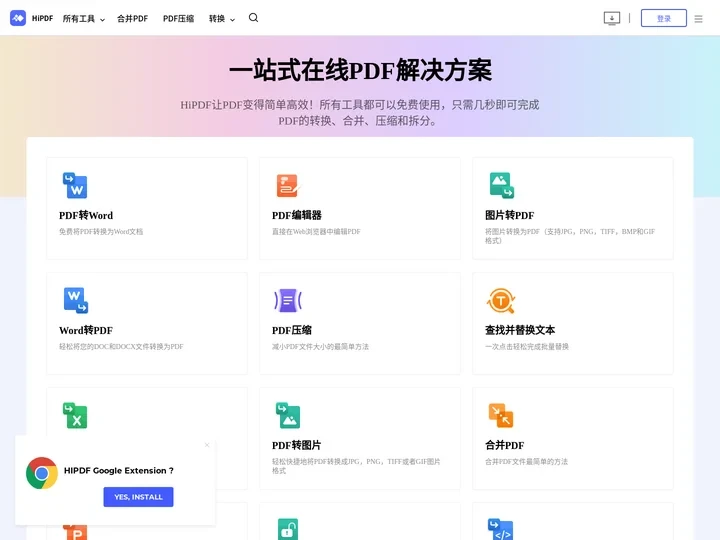Click the HiPDF logo icon
This screenshot has height=540, width=720.
click(18, 18)
